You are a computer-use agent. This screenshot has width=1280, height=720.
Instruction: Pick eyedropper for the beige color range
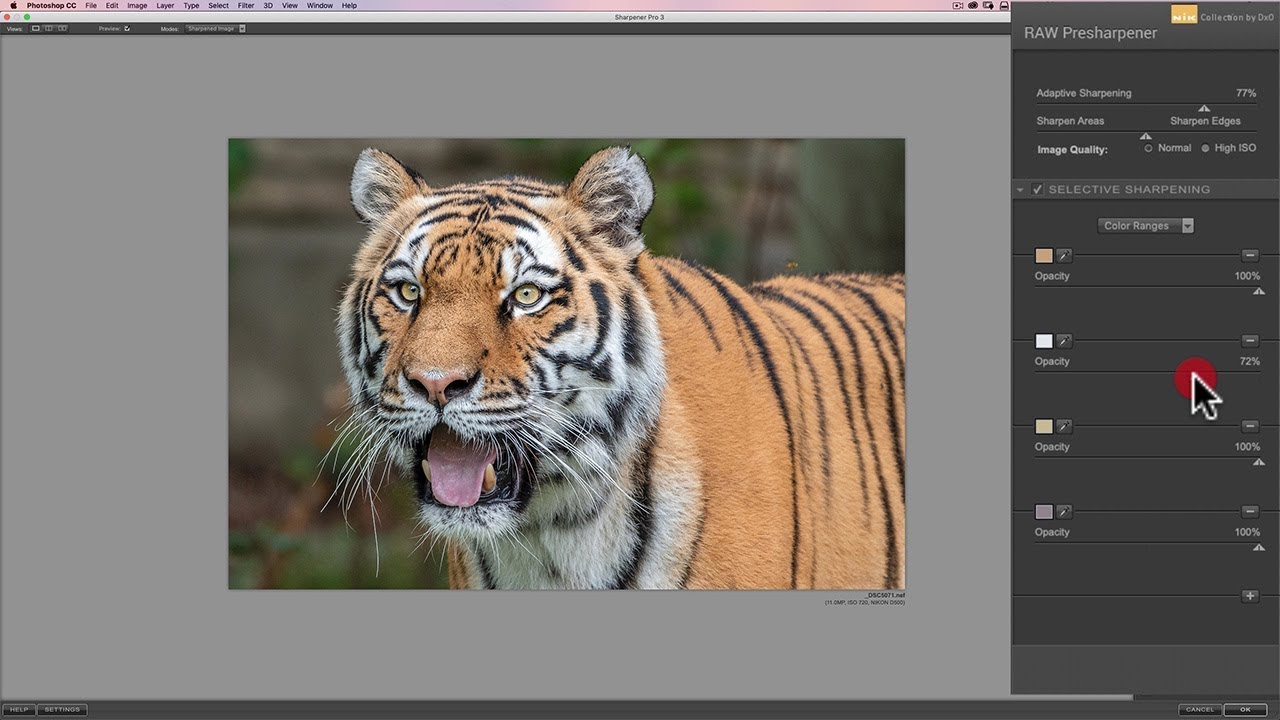pos(1064,427)
